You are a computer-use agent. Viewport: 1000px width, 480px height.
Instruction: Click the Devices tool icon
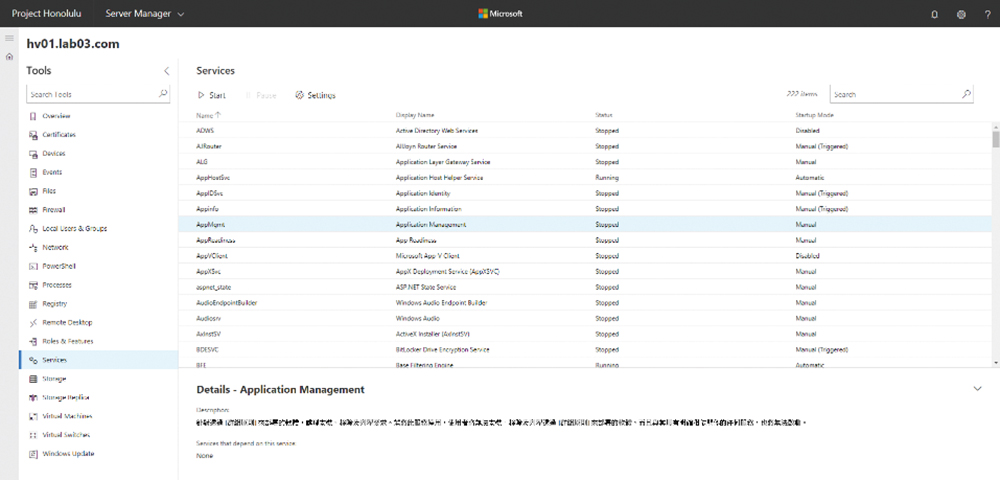point(33,154)
